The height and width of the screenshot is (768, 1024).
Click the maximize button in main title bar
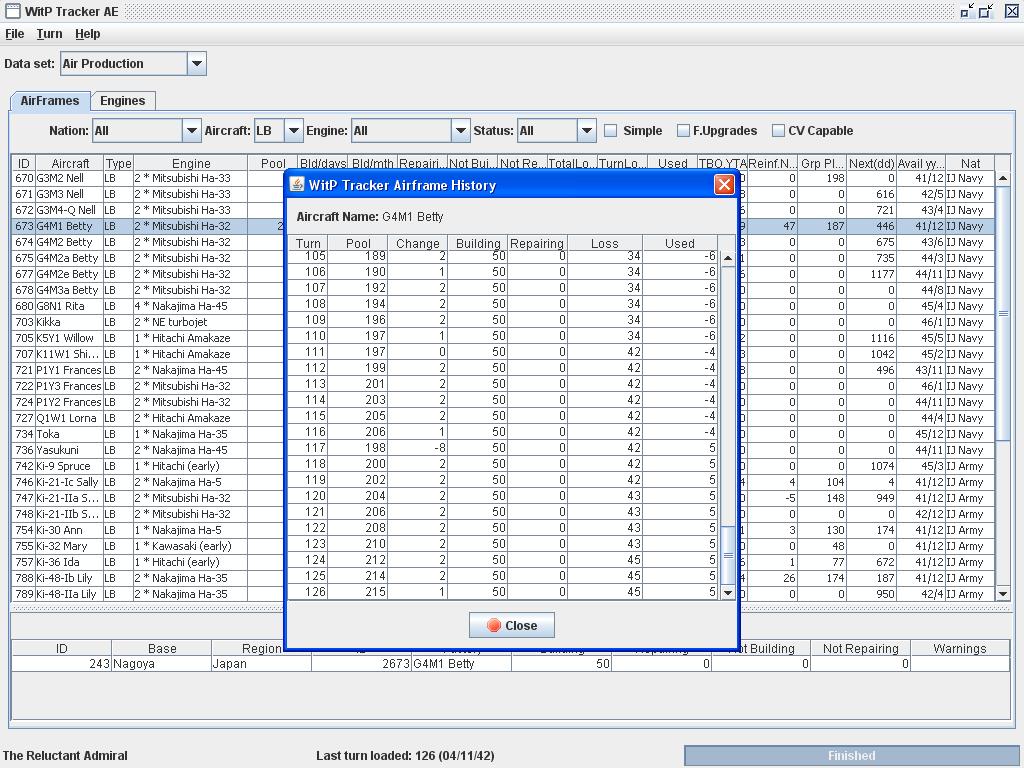[x=986, y=10]
